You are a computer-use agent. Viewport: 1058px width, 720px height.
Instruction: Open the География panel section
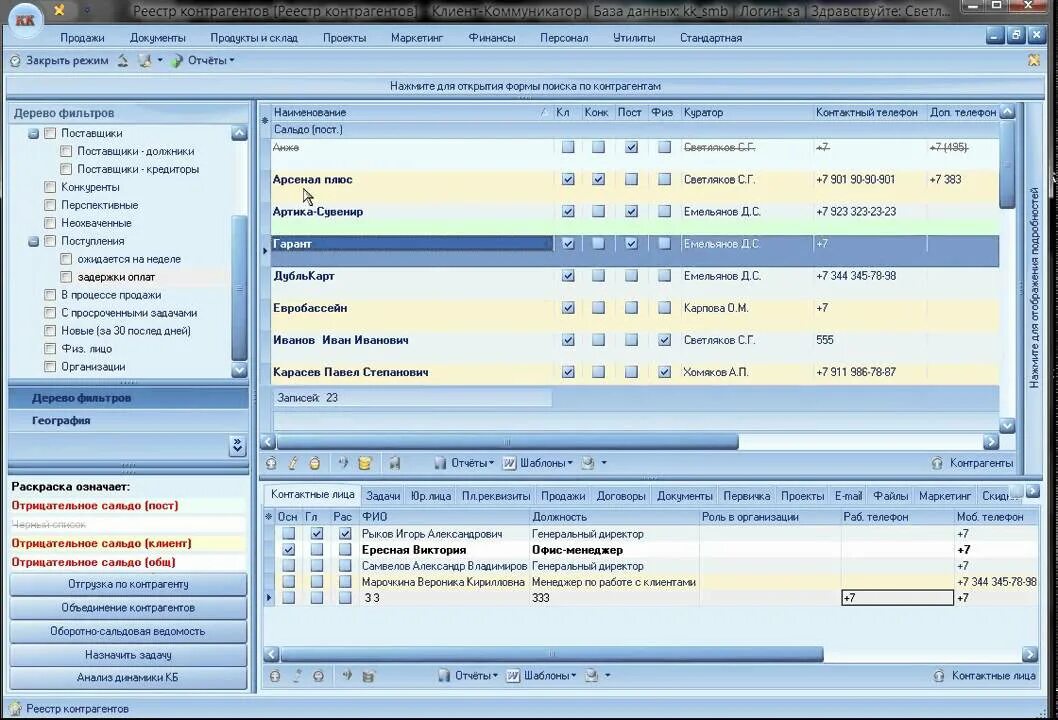pyautogui.click(x=128, y=420)
